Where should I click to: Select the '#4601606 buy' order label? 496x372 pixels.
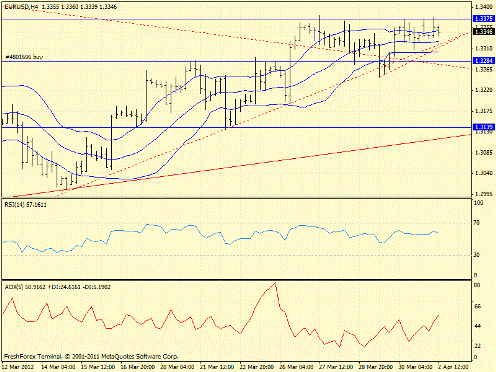click(24, 57)
